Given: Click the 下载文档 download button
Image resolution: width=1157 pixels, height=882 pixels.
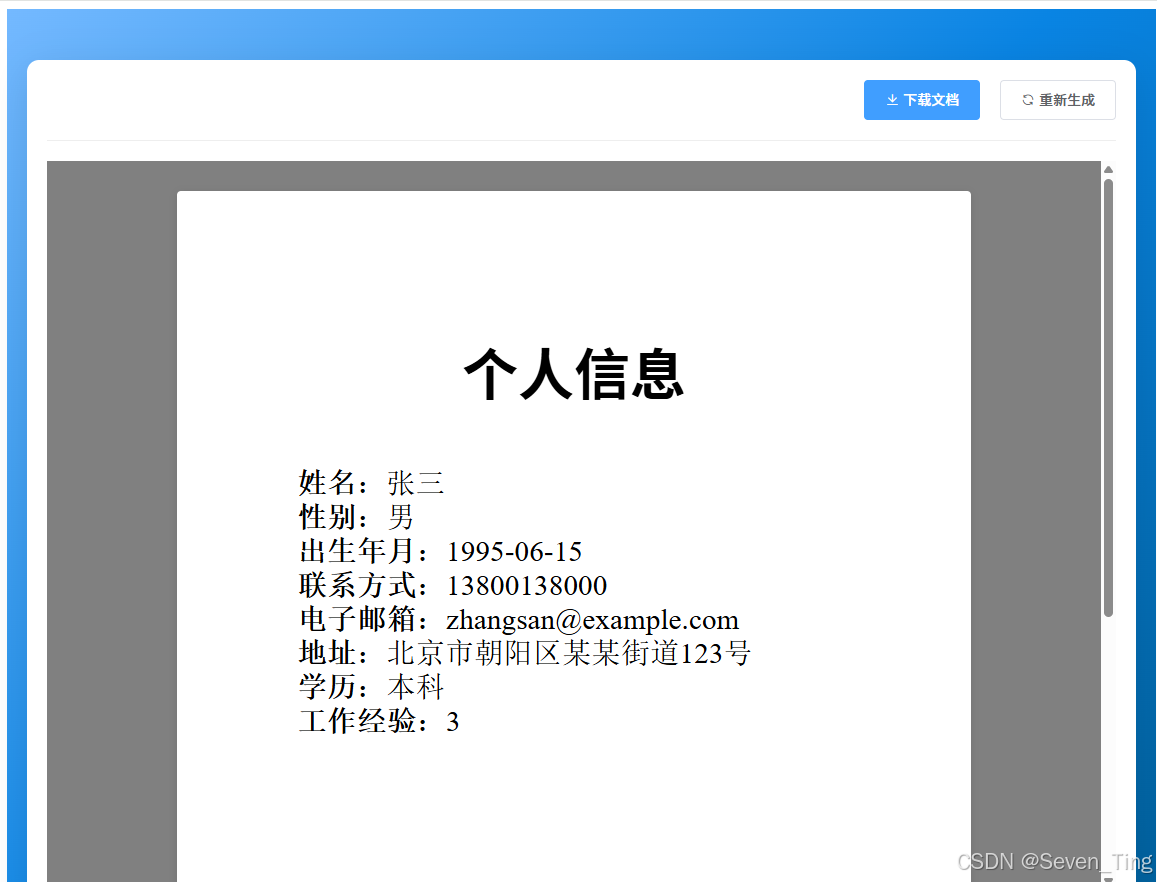Looking at the screenshot, I should [922, 100].
